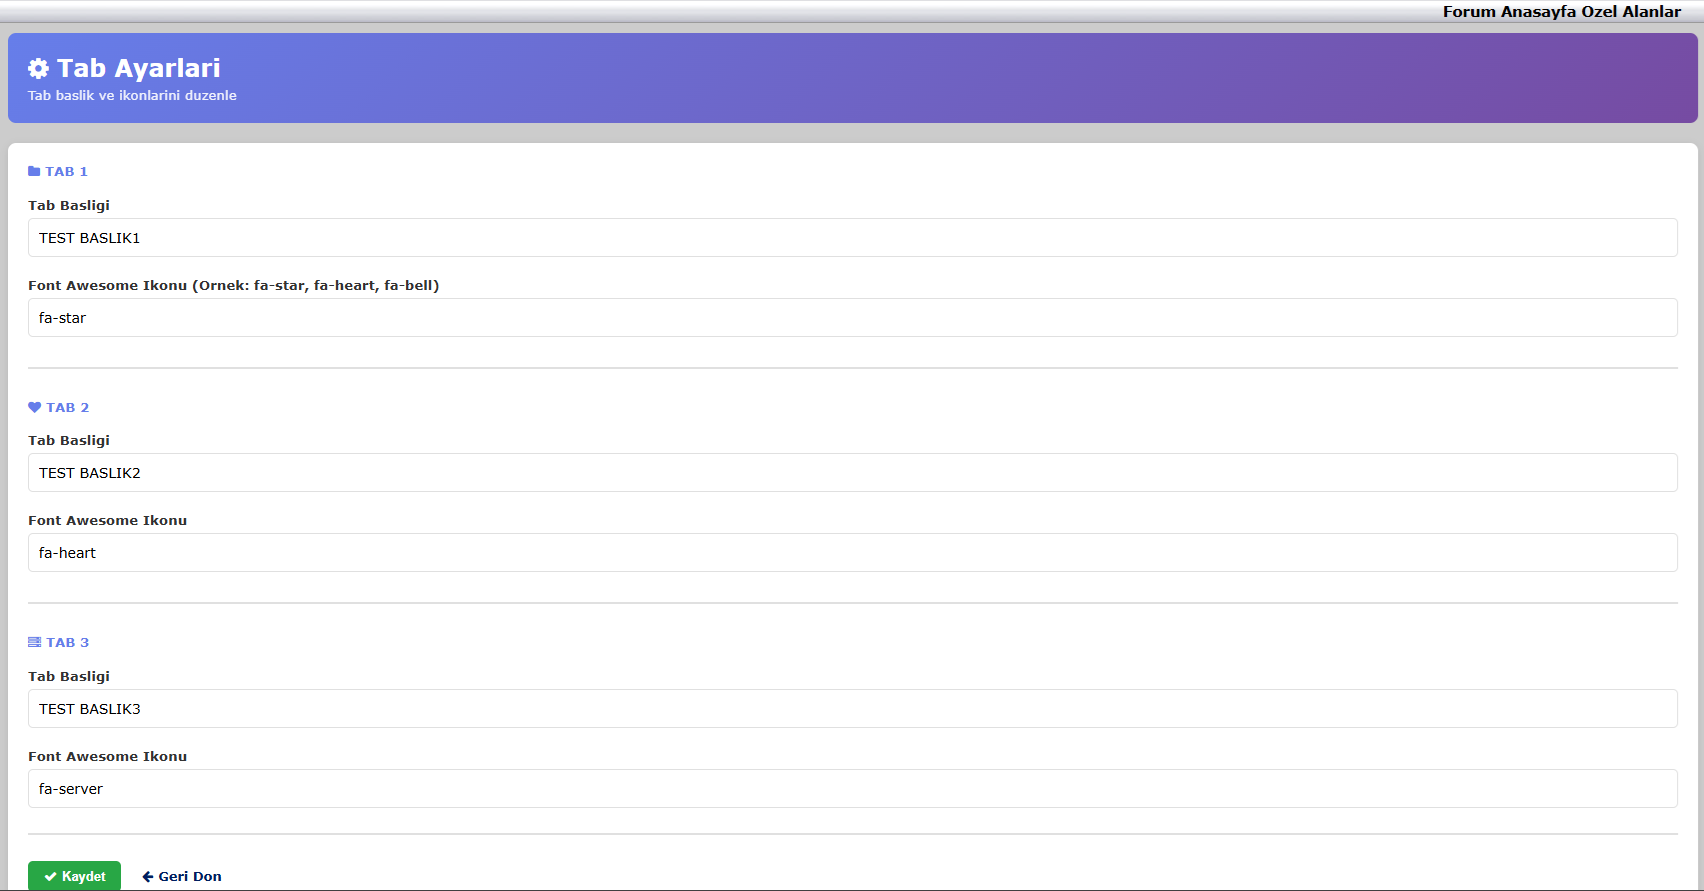Image resolution: width=1704 pixels, height=891 pixels.
Task: Click the checkmark icon in Kaydet button
Action: click(x=50, y=877)
